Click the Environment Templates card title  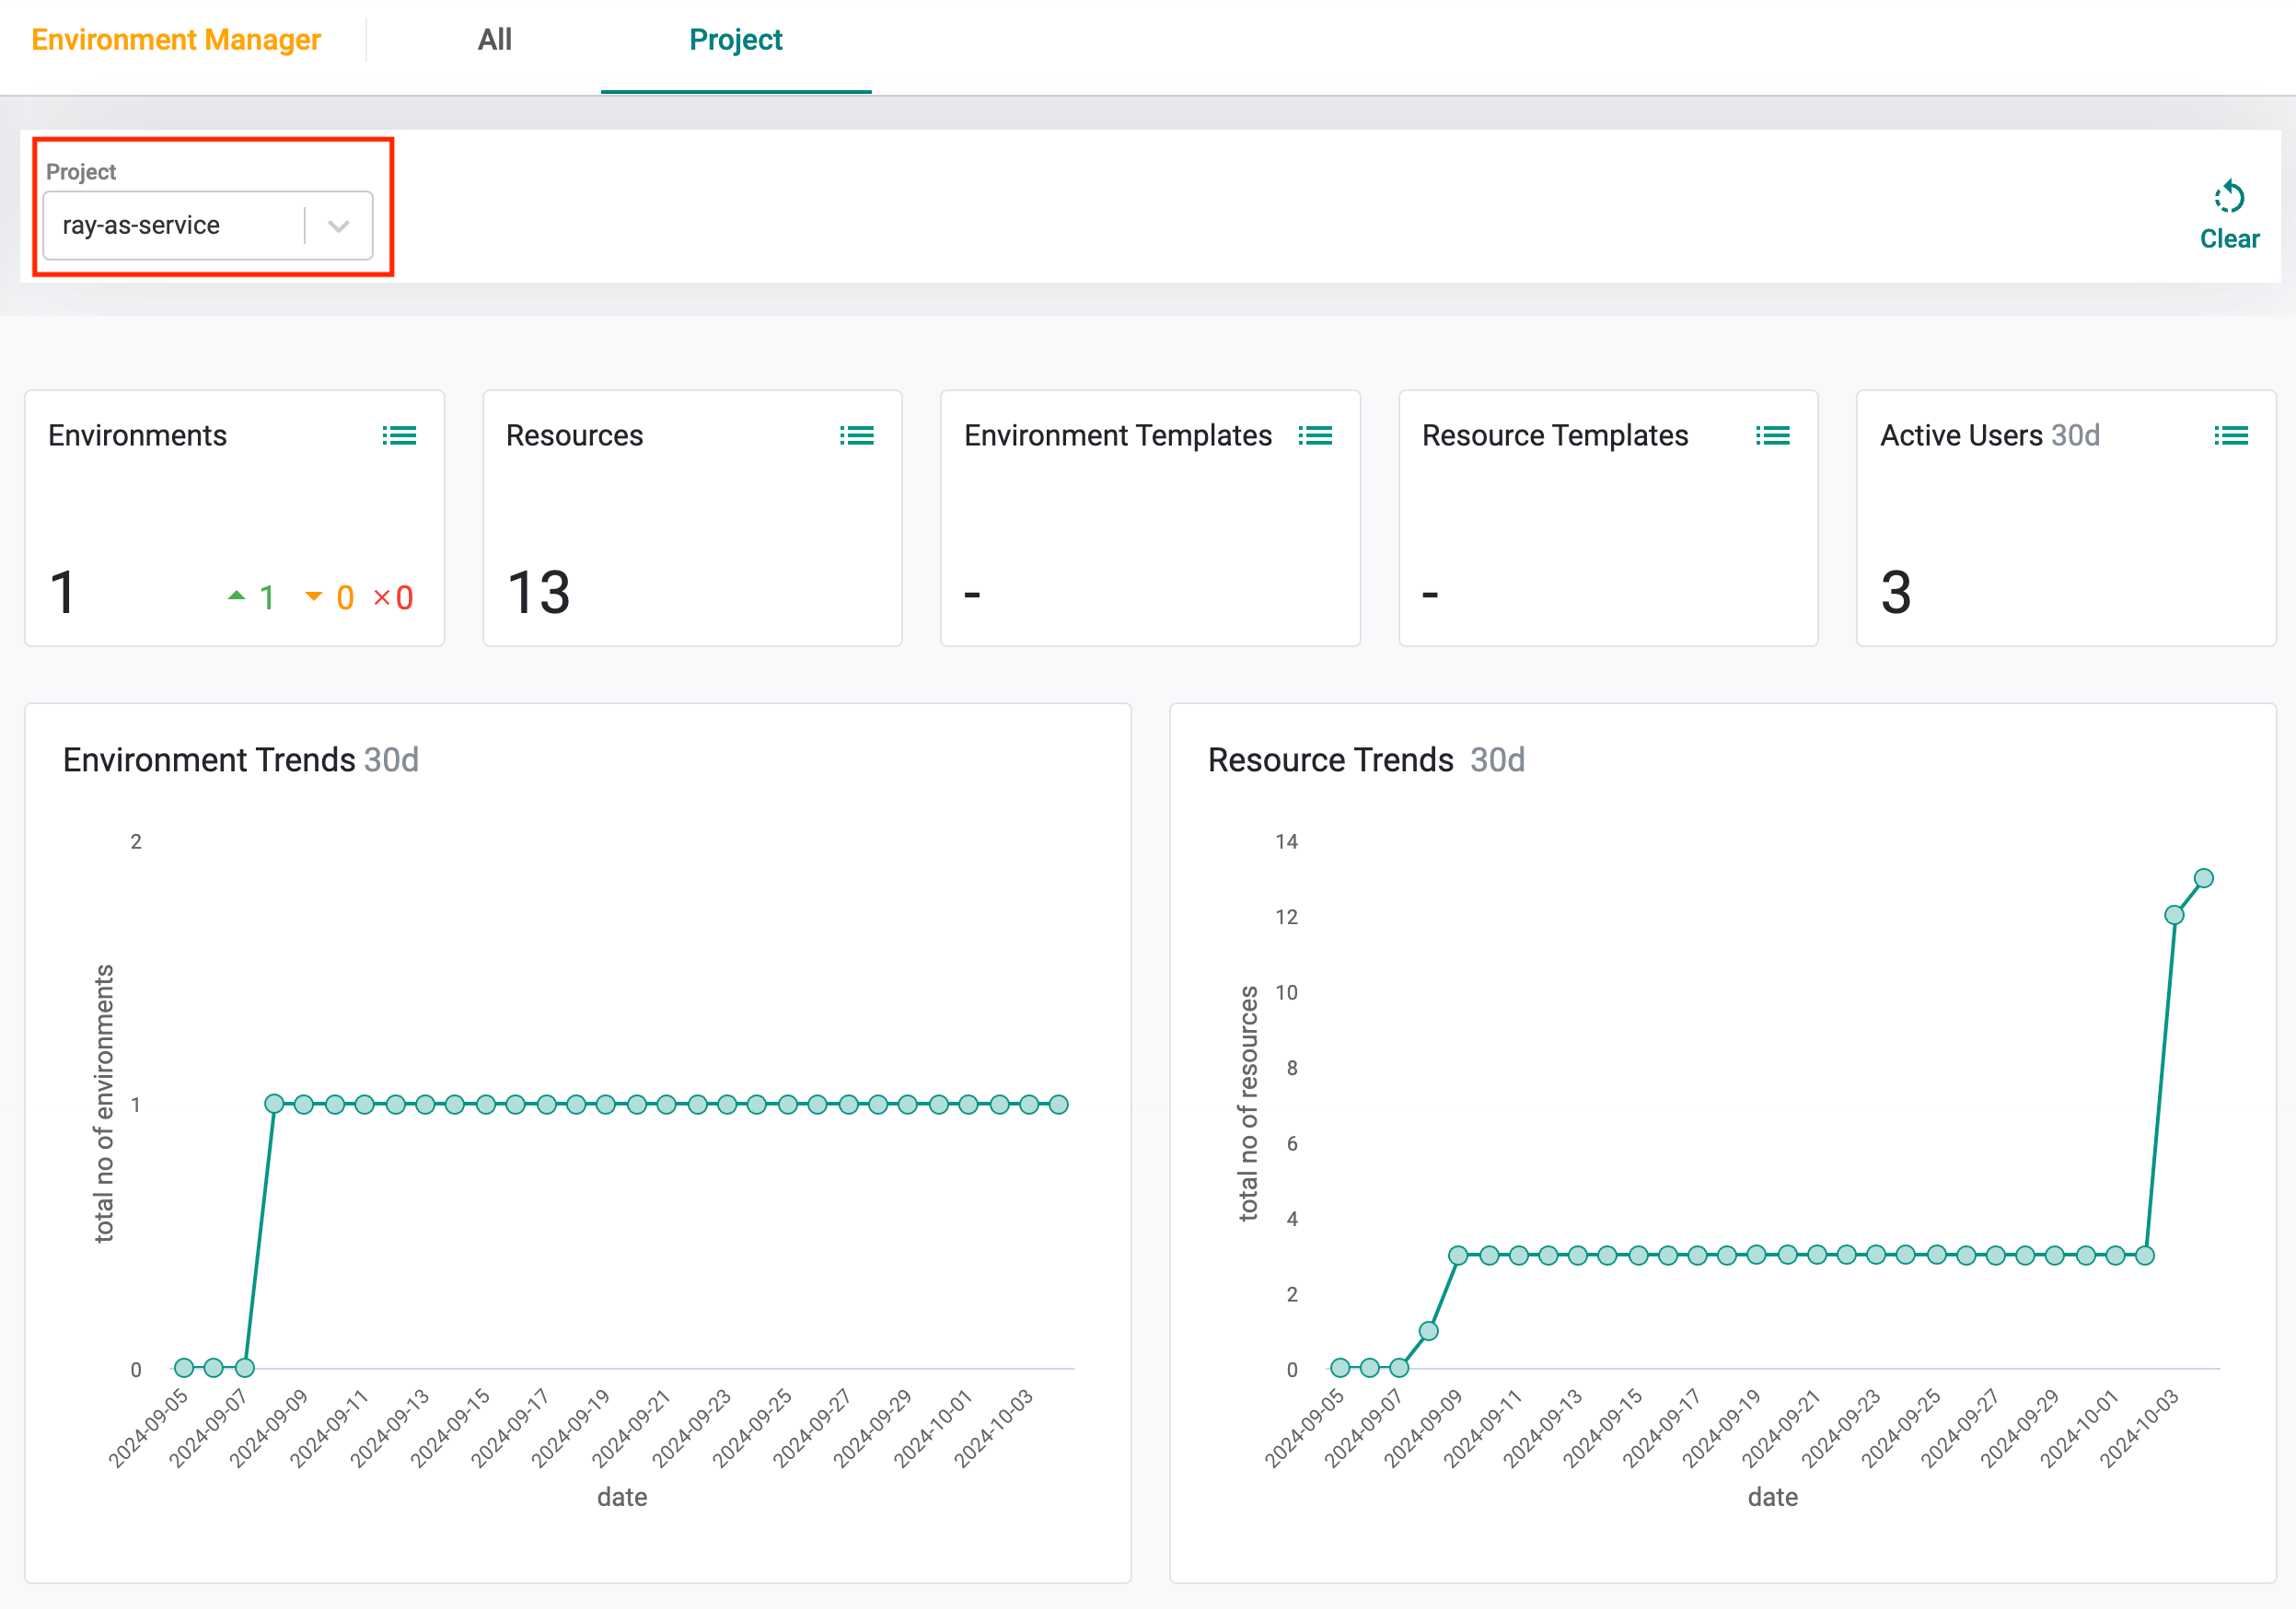click(1118, 435)
